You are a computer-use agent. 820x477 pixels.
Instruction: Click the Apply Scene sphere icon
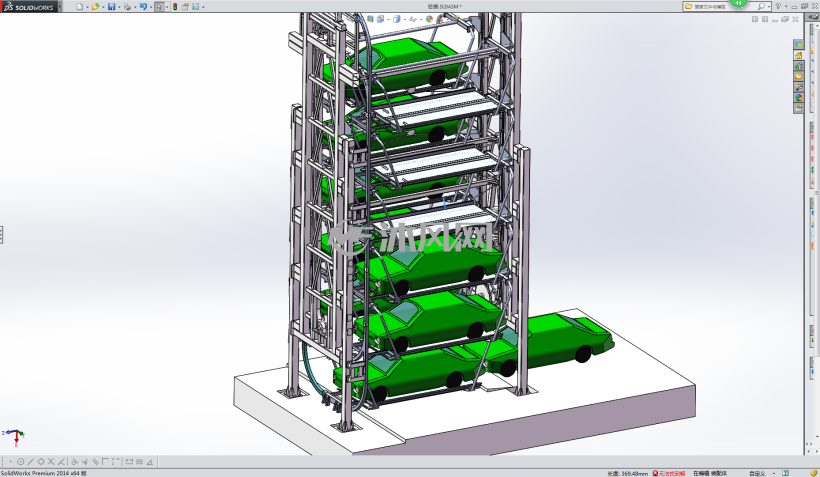(x=440, y=19)
